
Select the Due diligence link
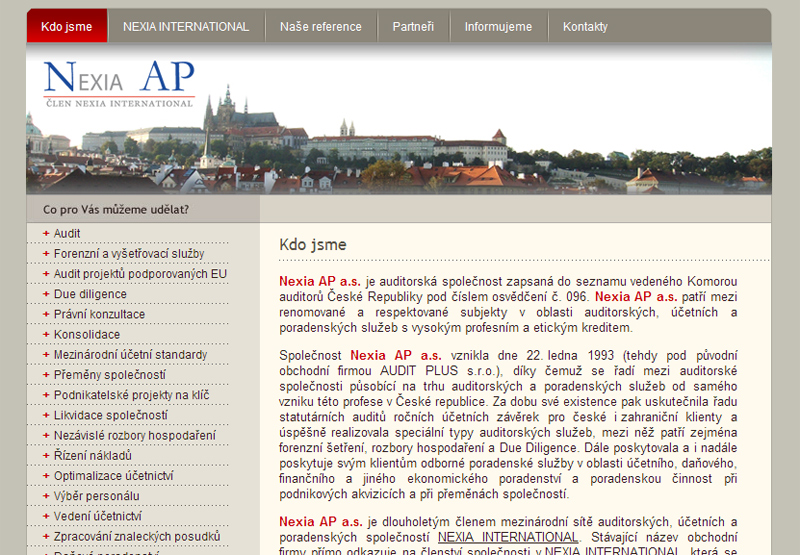(90, 294)
